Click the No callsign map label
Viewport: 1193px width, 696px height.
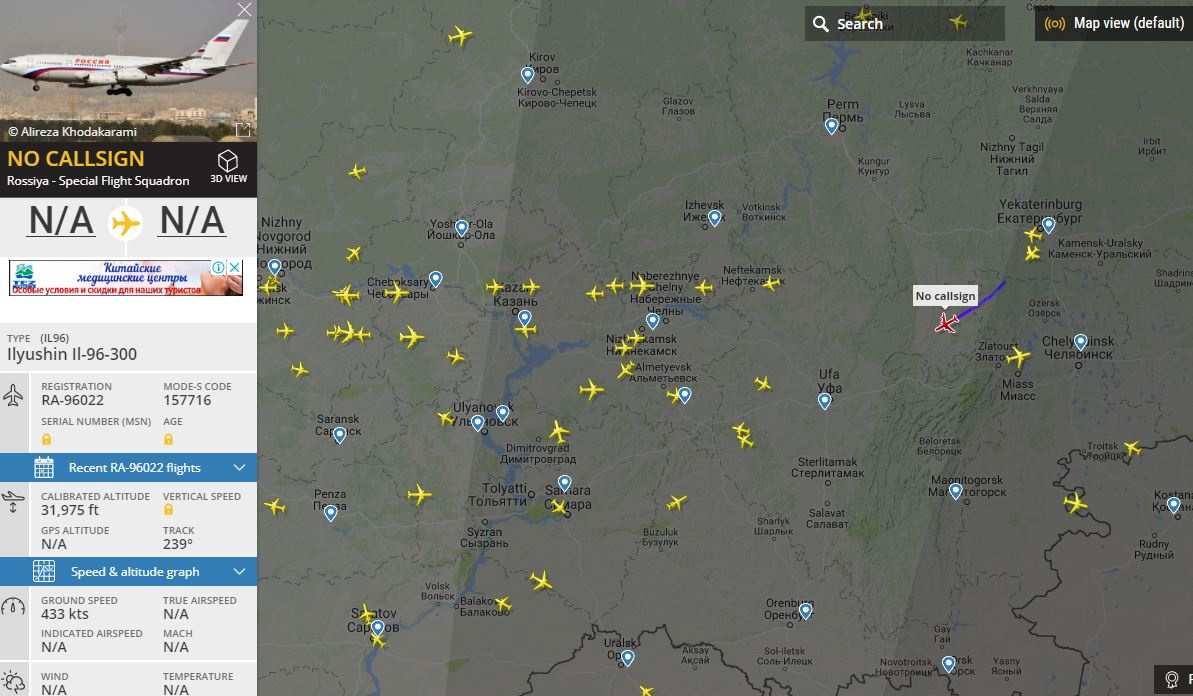945,296
